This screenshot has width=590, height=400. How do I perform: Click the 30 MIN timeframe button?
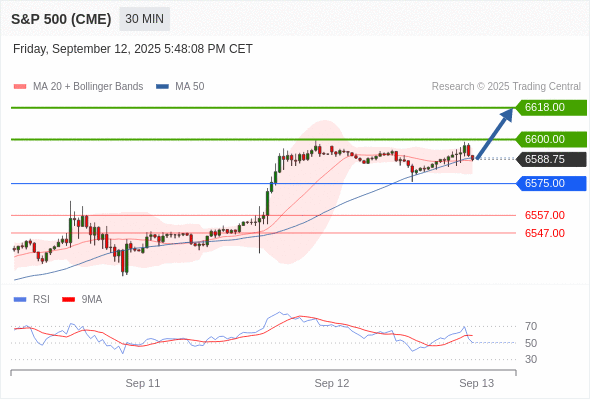[x=144, y=19]
